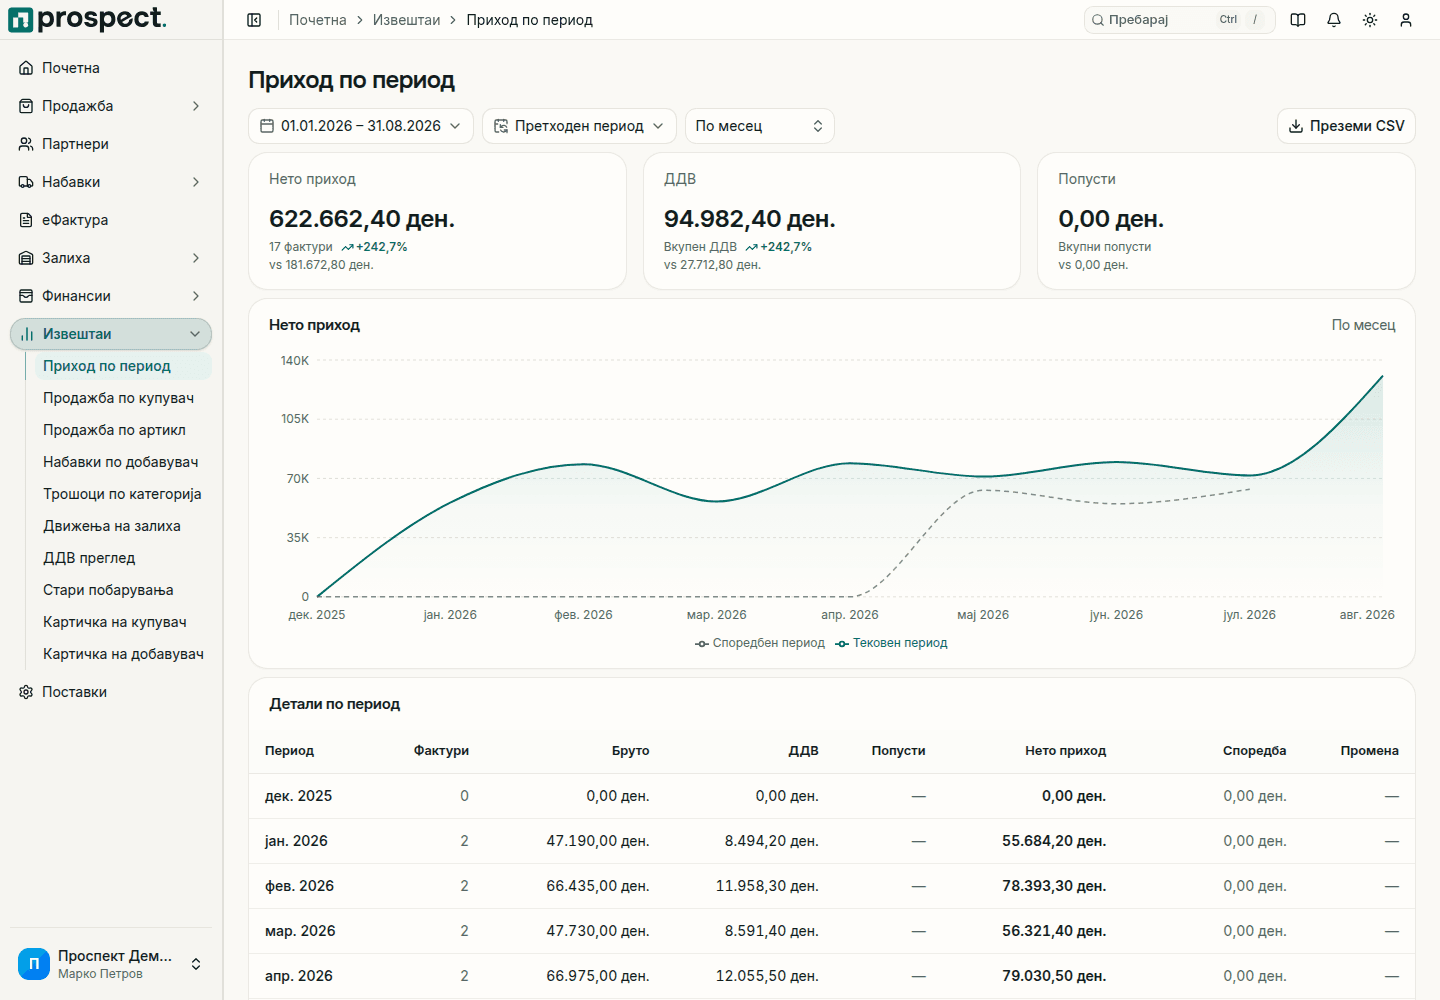Open еФактура in sidebar

pyautogui.click(x=111, y=220)
